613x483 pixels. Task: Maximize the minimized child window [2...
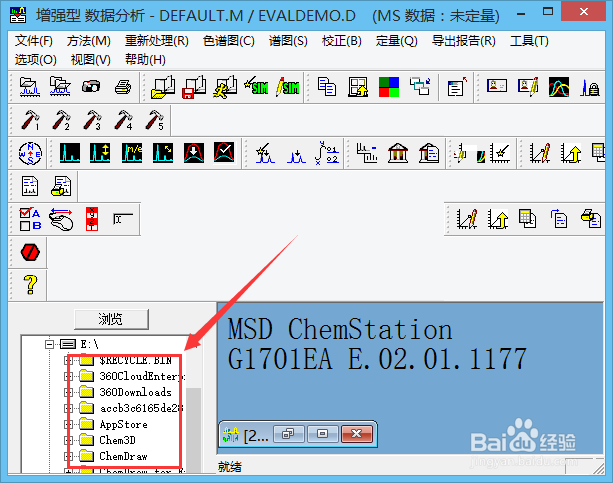(x=323, y=434)
